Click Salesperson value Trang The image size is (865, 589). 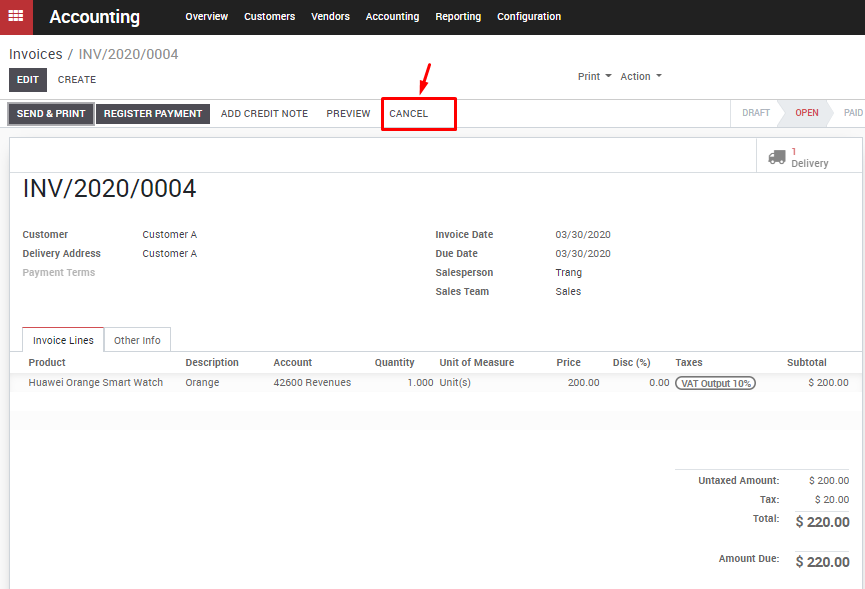coord(568,272)
